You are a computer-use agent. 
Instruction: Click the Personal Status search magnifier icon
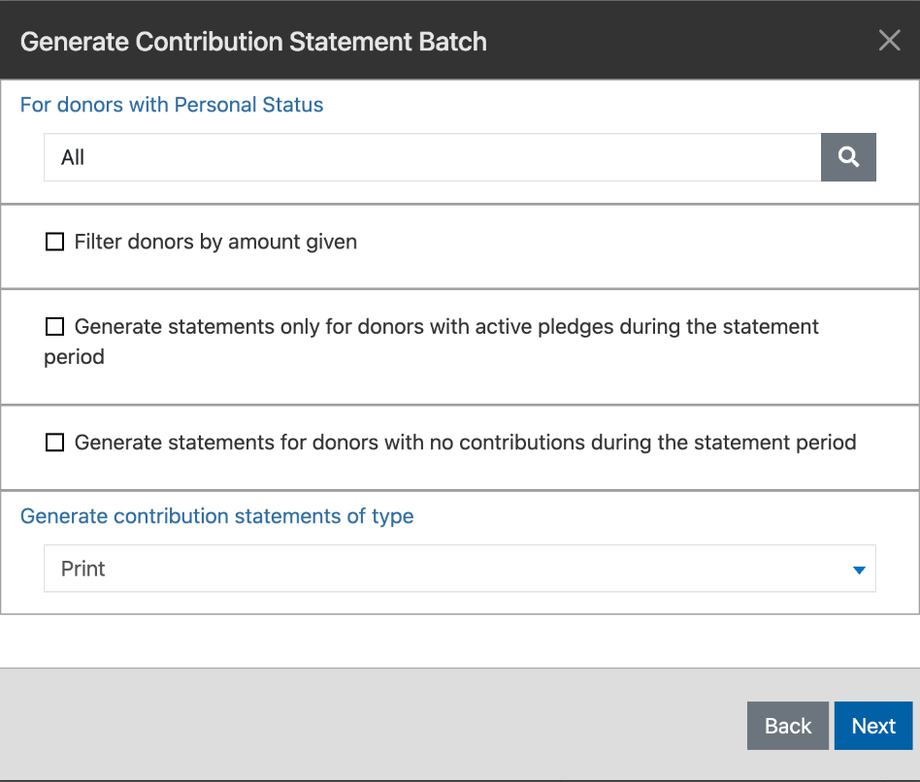(x=848, y=157)
